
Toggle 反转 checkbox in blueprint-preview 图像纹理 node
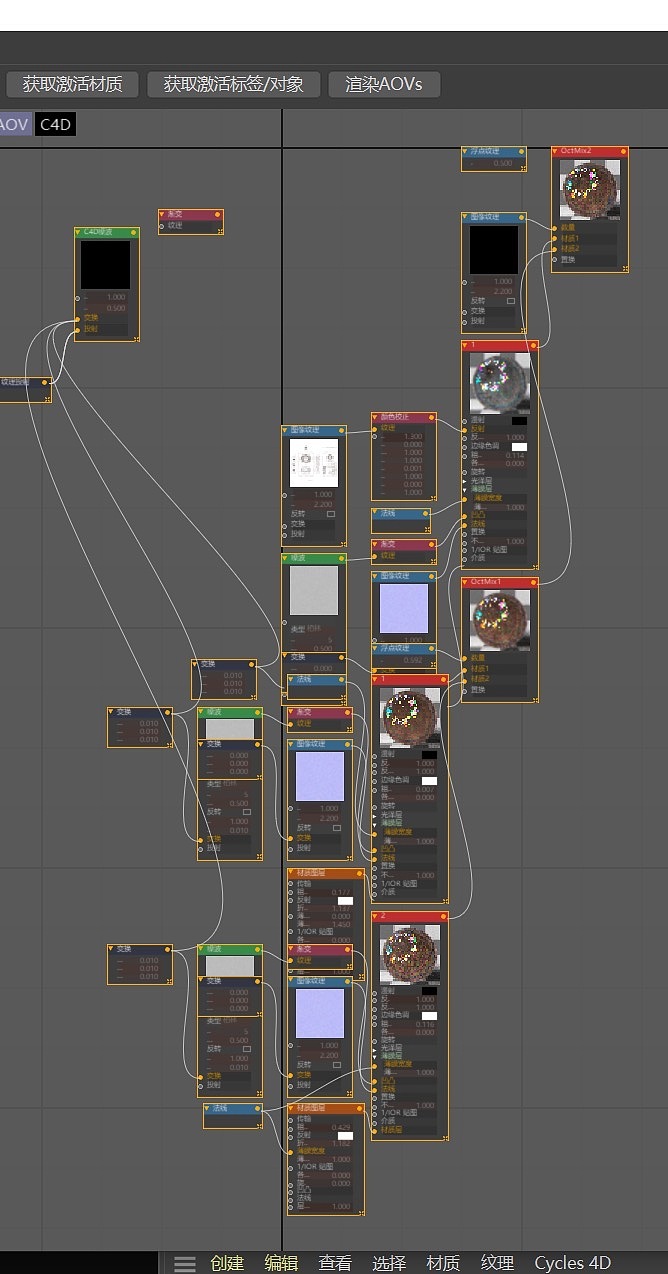click(x=331, y=513)
